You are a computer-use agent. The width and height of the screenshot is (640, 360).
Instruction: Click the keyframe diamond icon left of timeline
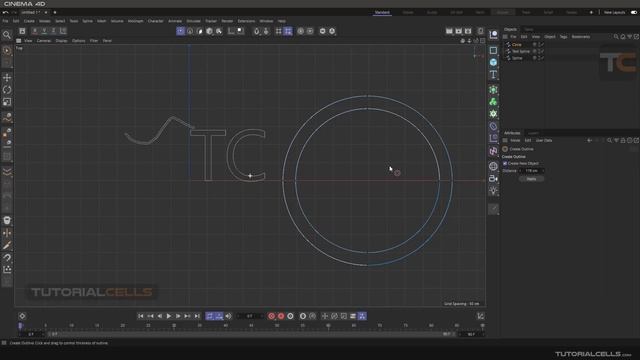coord(22,316)
